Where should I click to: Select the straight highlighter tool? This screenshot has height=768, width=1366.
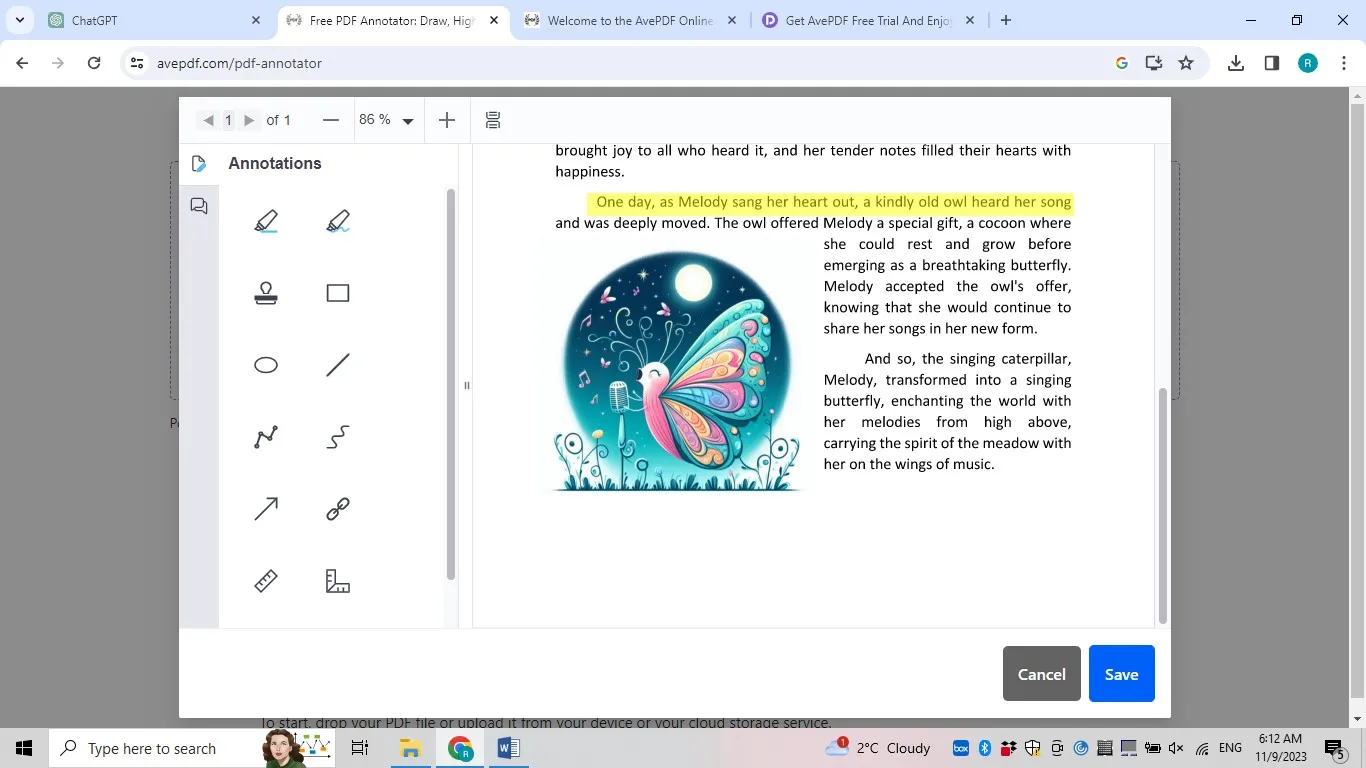coord(265,221)
